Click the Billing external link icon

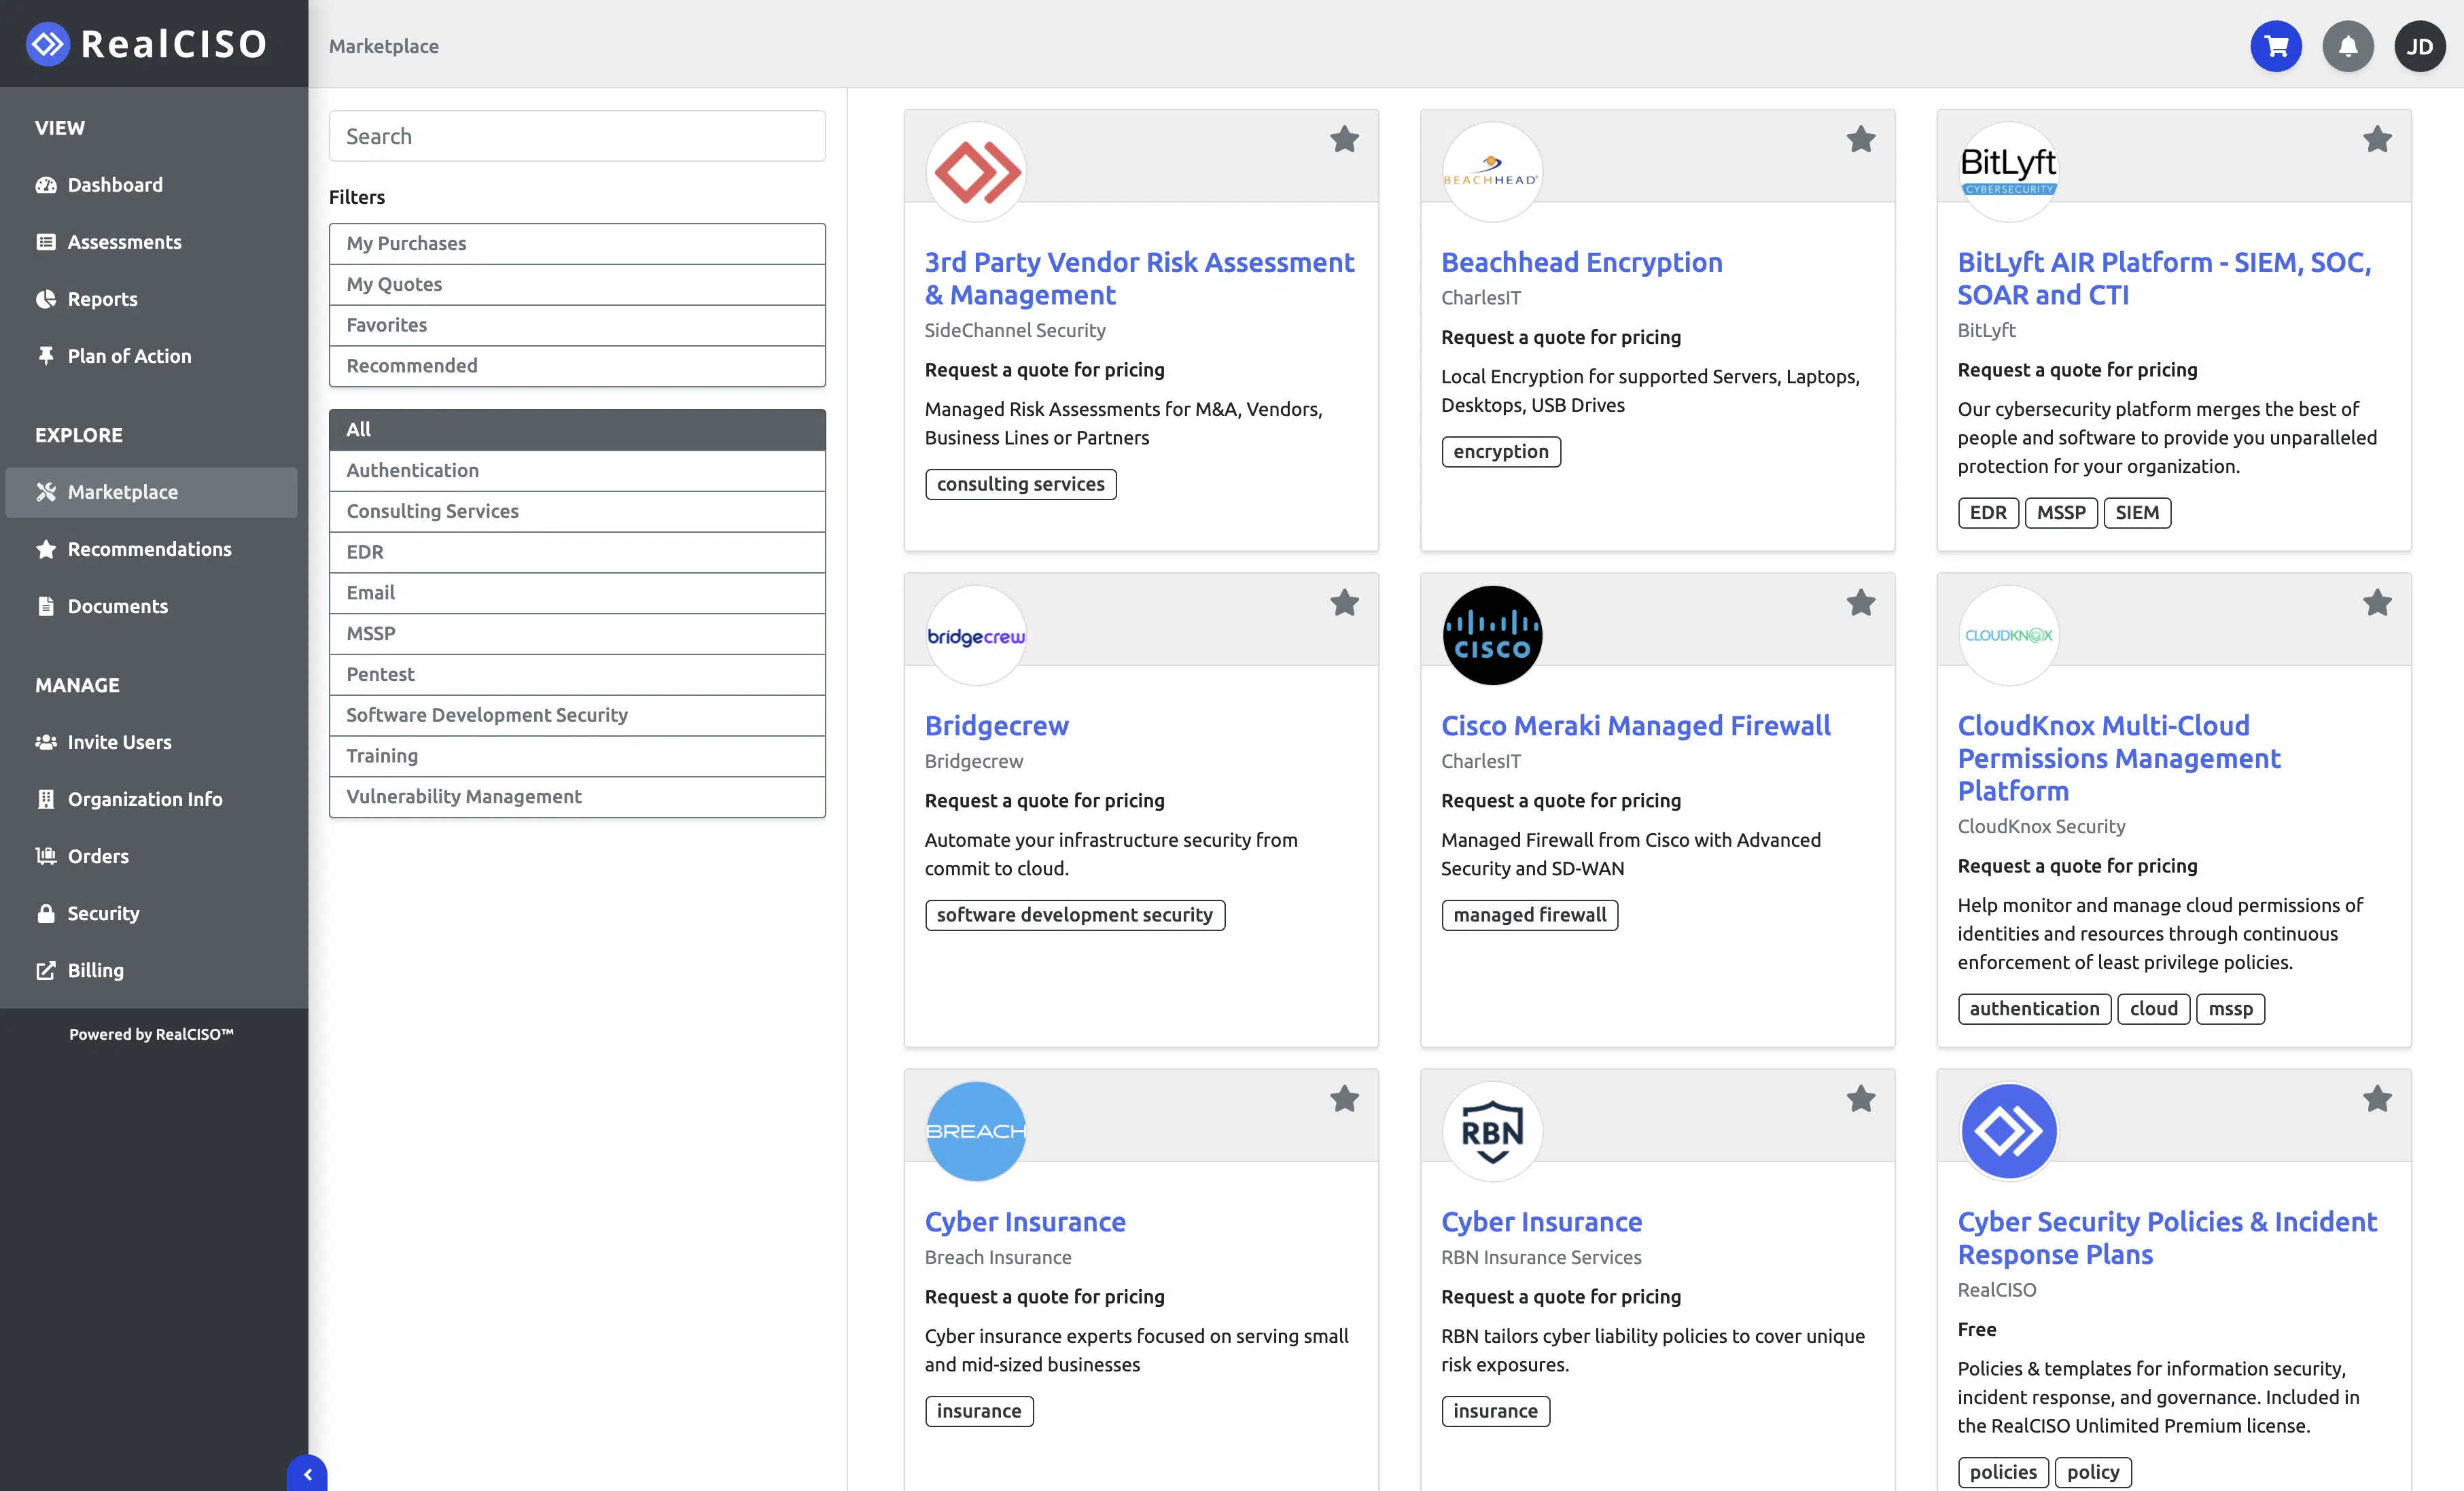46,970
